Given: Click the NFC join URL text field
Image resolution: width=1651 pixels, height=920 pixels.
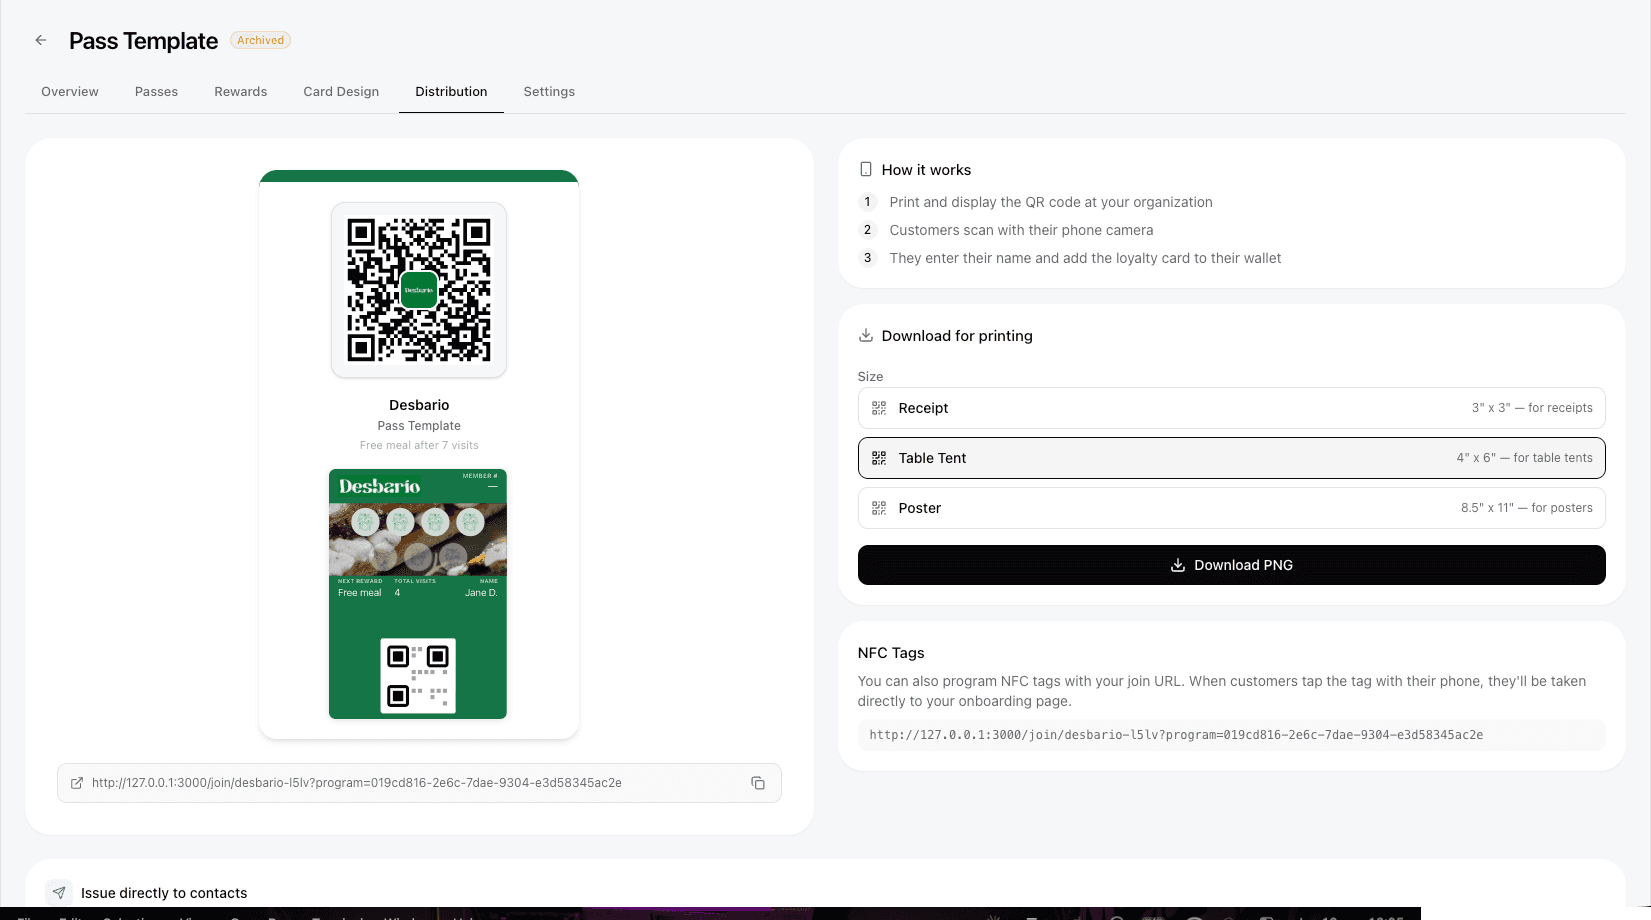Looking at the screenshot, I should point(1231,734).
